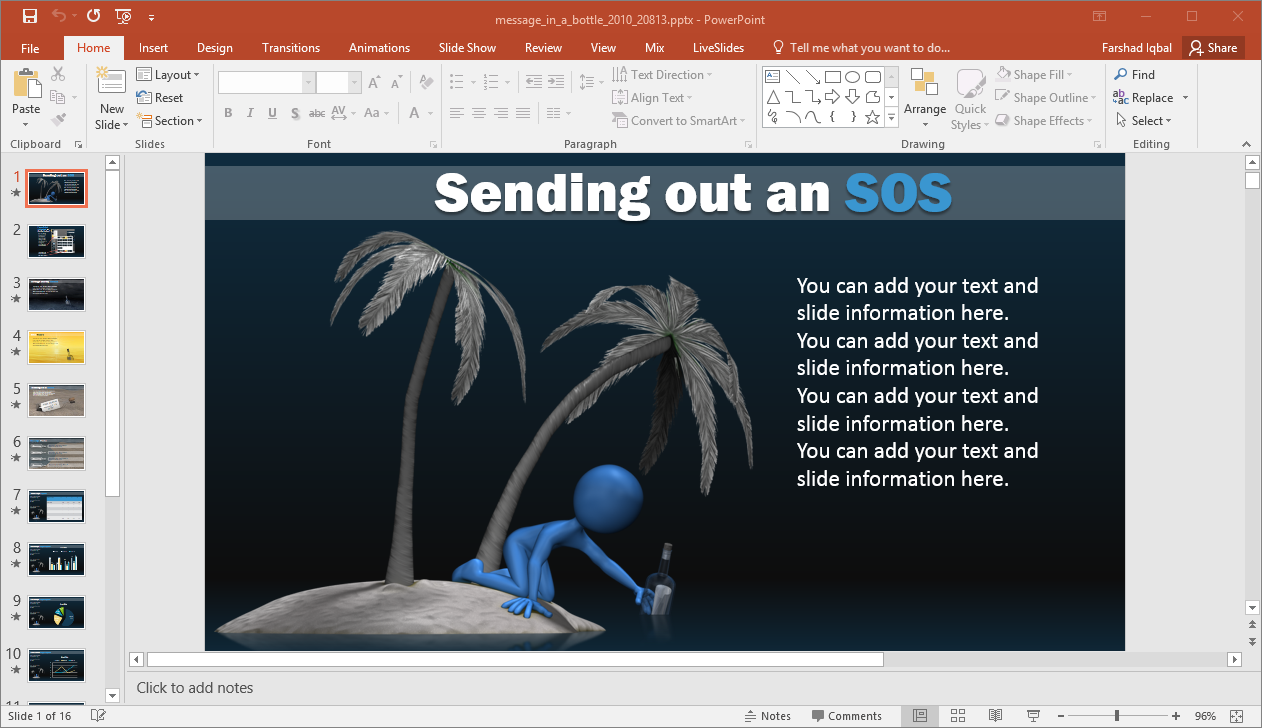Viewport: 1262px width, 728px height.
Task: Switch to Slide Sorter view
Action: tap(957, 716)
